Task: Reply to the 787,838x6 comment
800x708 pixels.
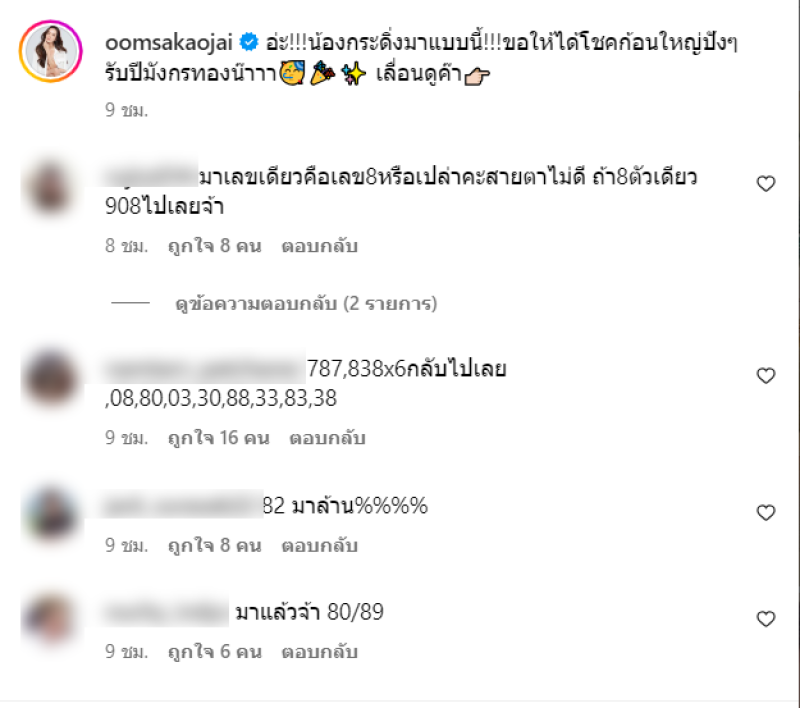Action: point(327,438)
